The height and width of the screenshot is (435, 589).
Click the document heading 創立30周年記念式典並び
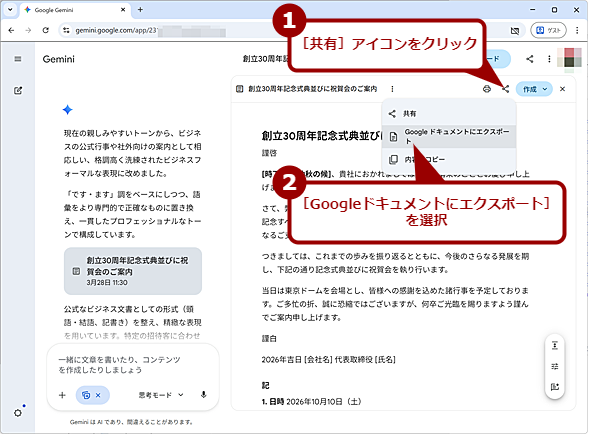(x=322, y=136)
